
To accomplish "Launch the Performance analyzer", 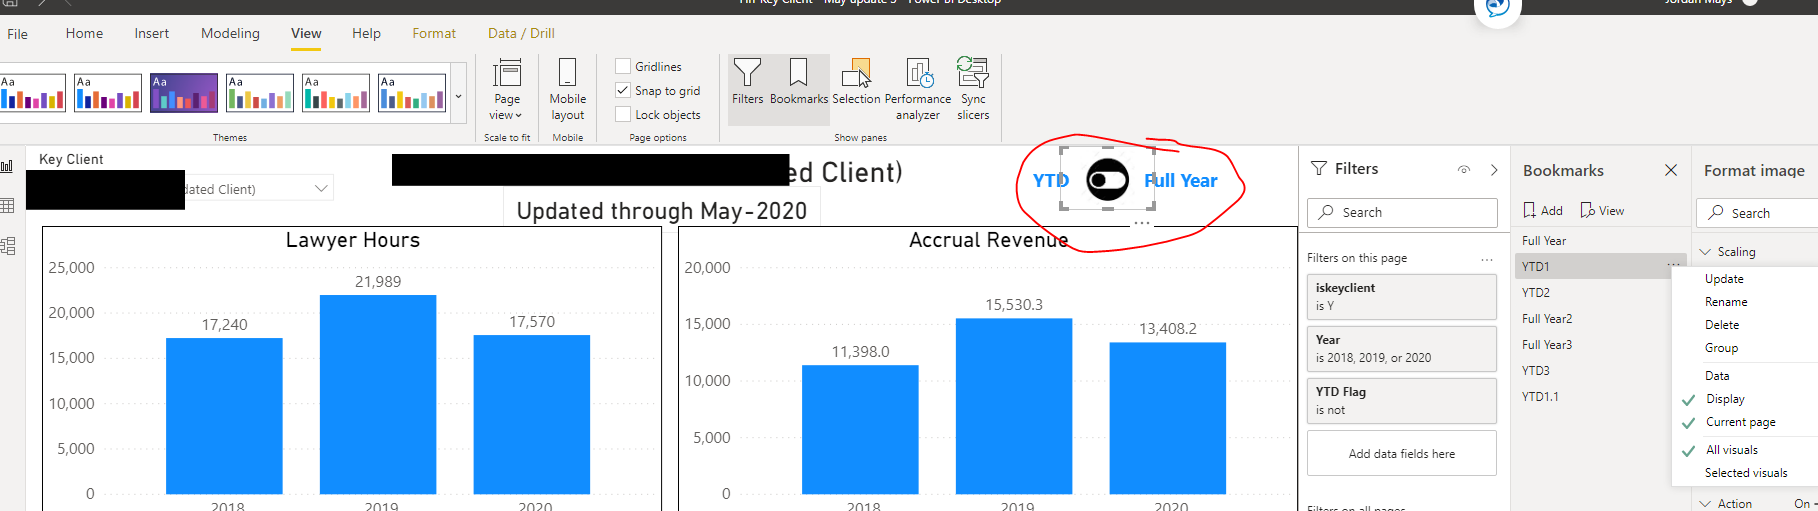I will point(918,89).
